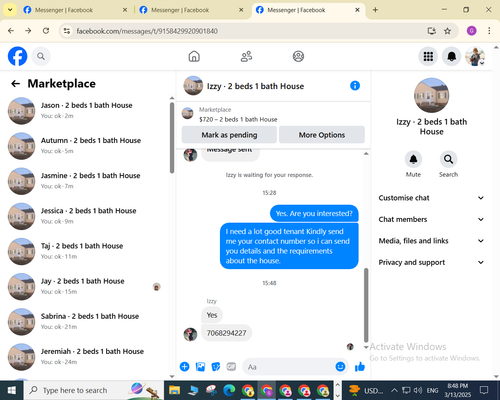This screenshot has height=400, width=500.
Task: Send a thumbs-up like
Action: click(x=360, y=367)
